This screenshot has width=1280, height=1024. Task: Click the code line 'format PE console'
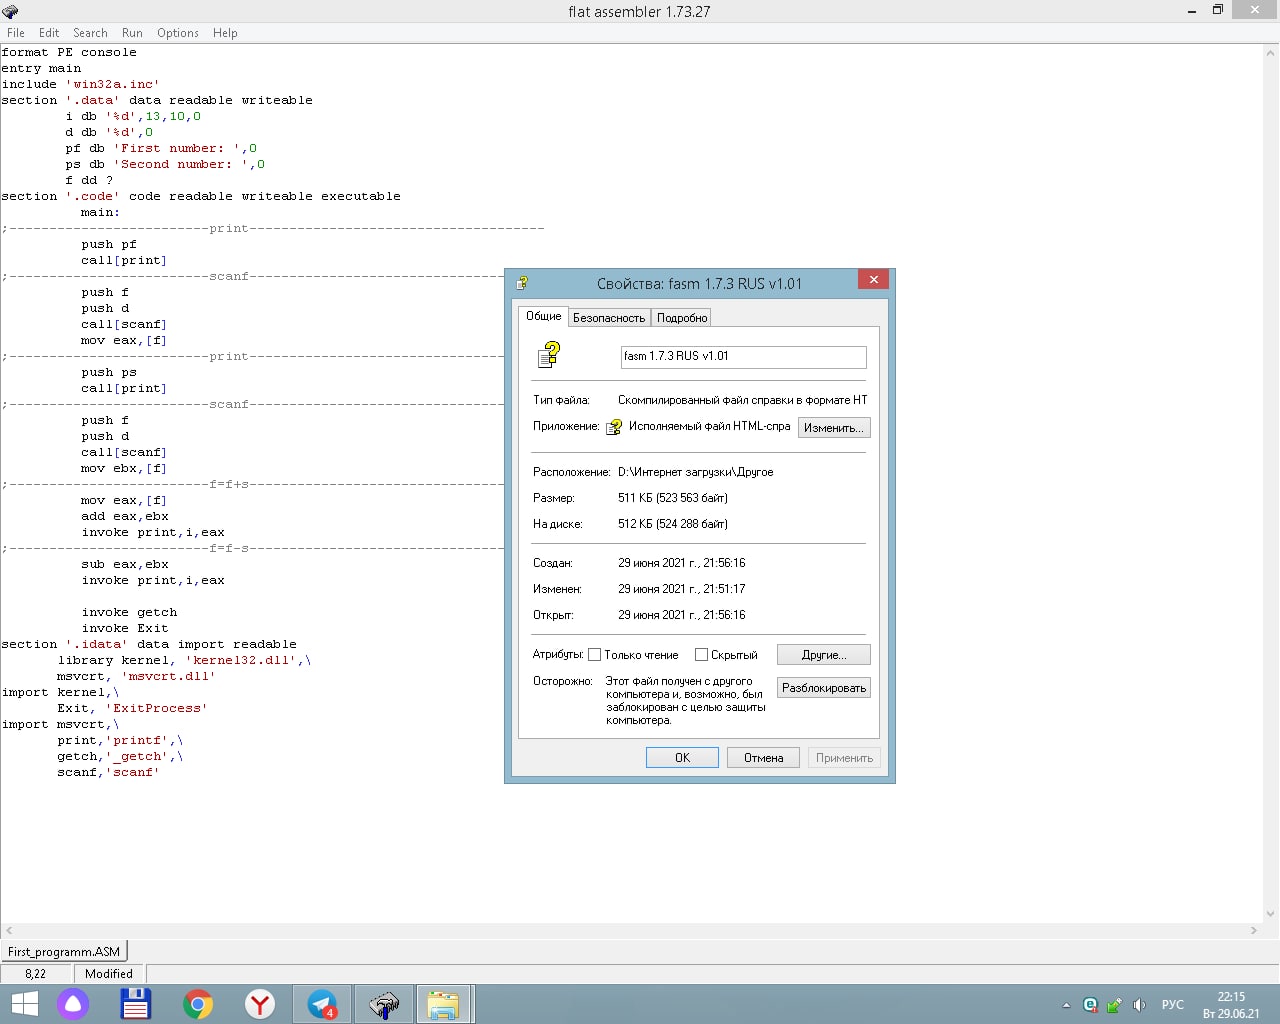tap(69, 52)
